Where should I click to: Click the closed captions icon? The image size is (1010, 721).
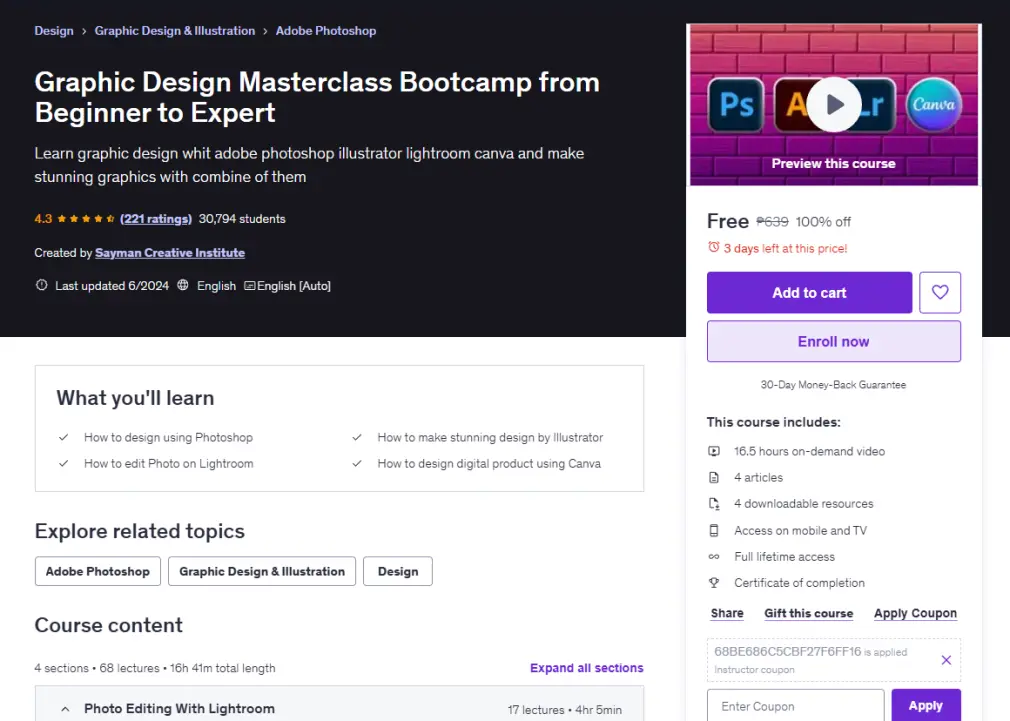249,285
